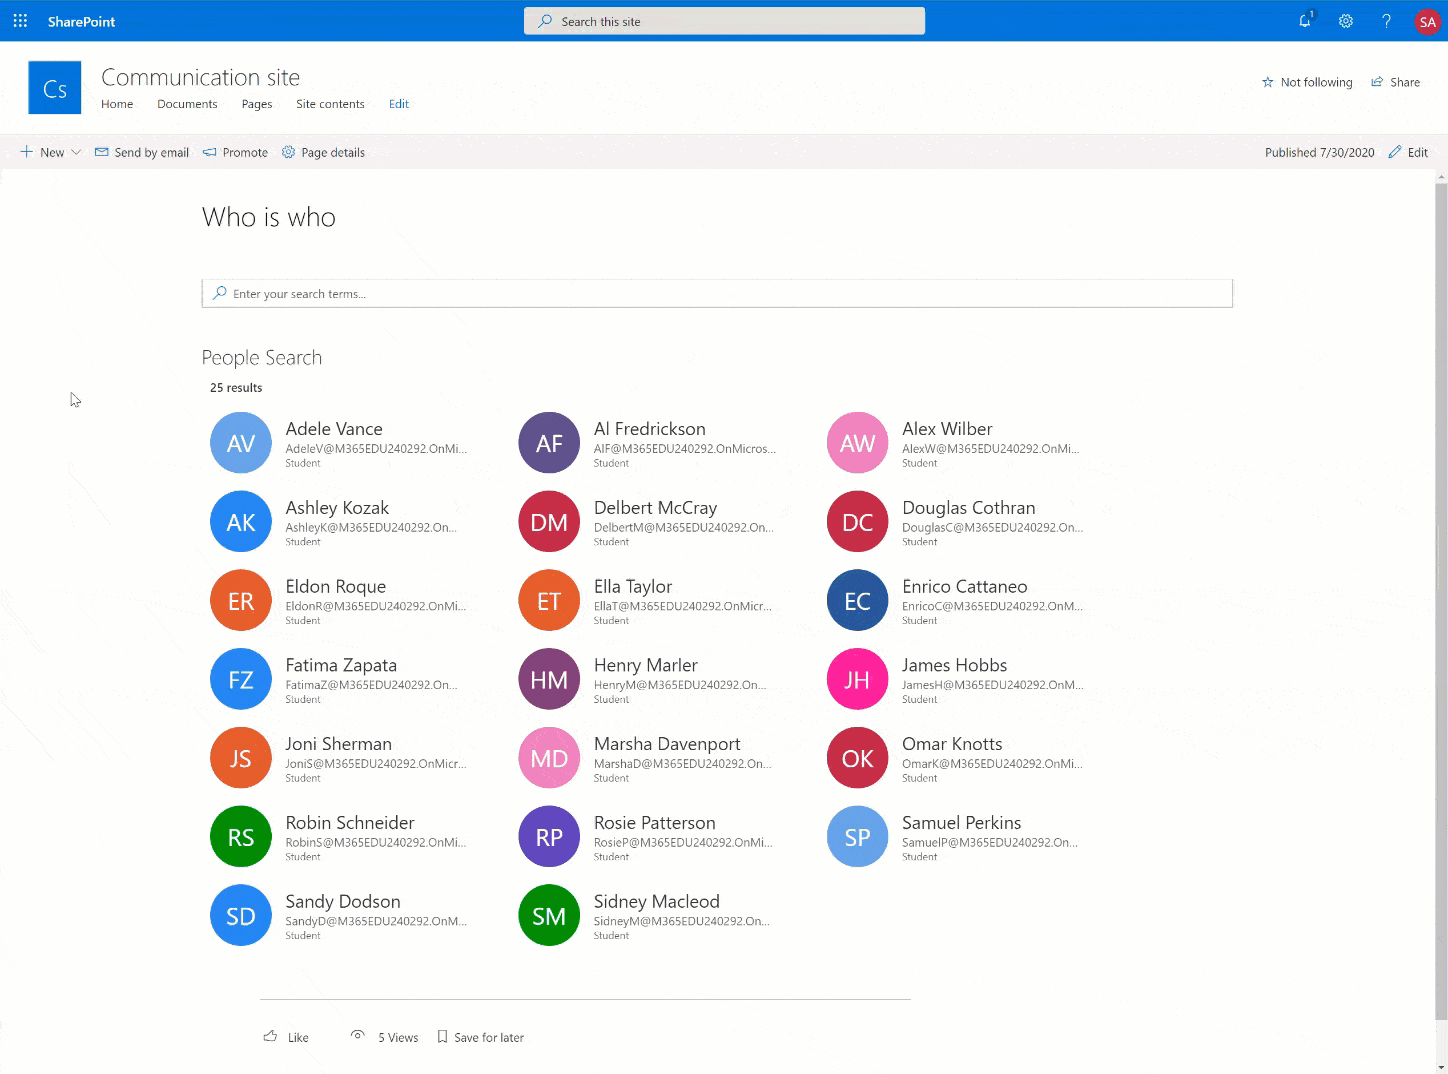
Task: Click the 5 Views counter
Action: click(x=385, y=1037)
